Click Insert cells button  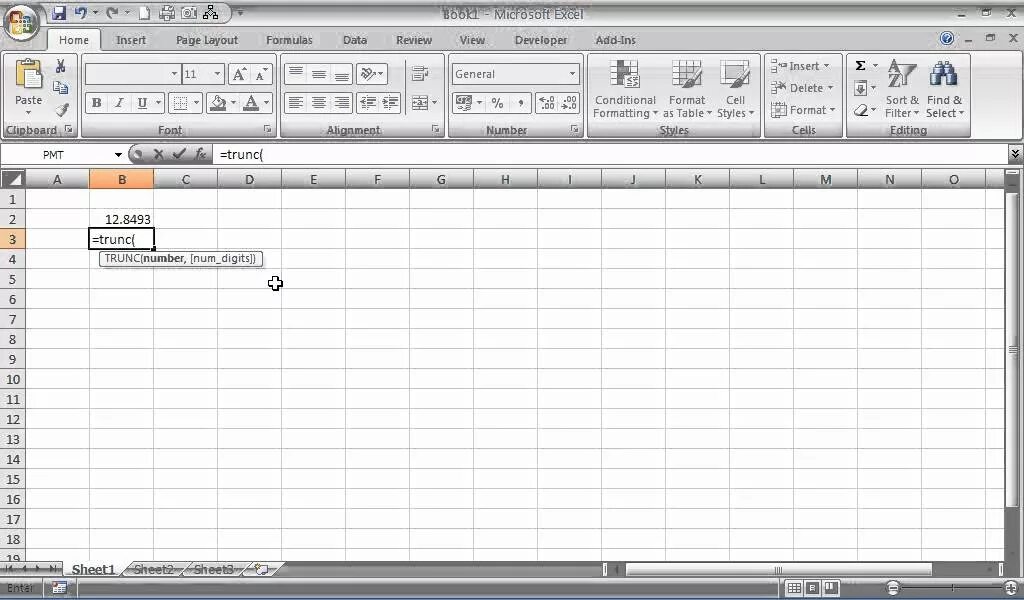click(799, 66)
